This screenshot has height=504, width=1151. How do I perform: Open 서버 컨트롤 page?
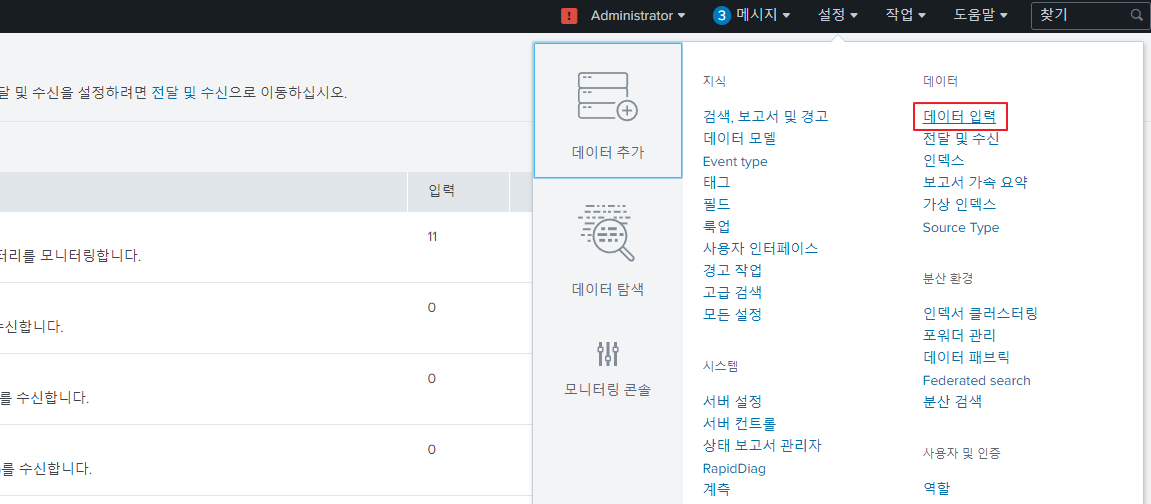pyautogui.click(x=739, y=423)
